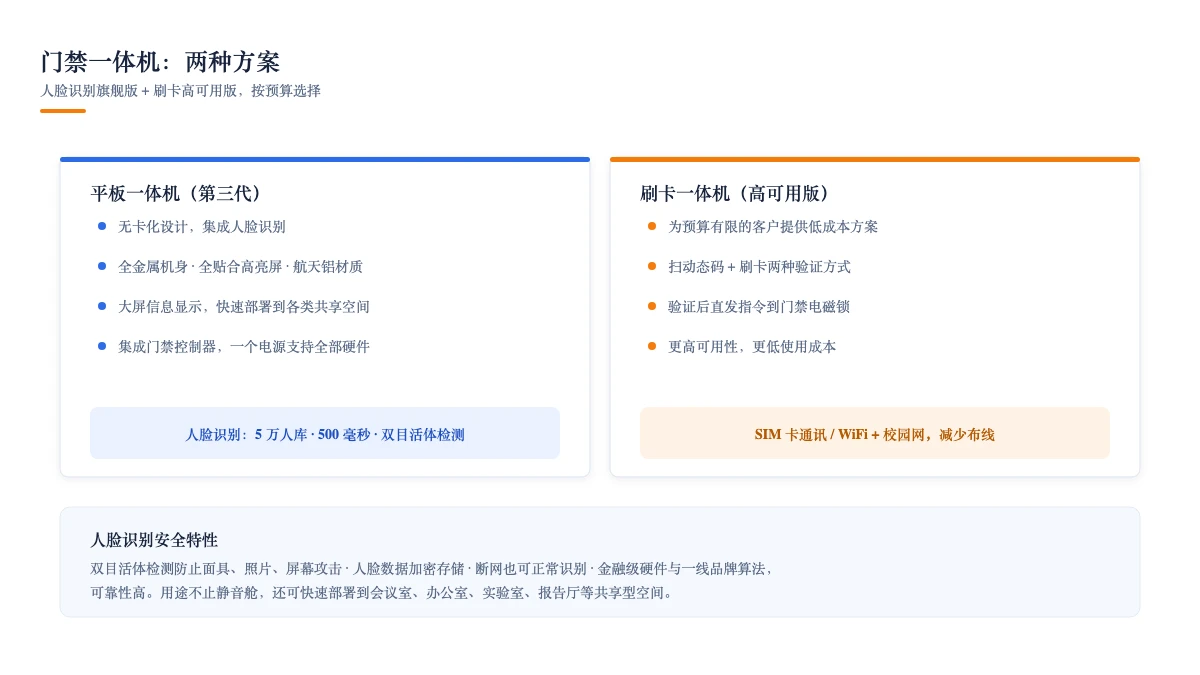Click blue bullet dot beside 全金属机身

(x=102, y=266)
